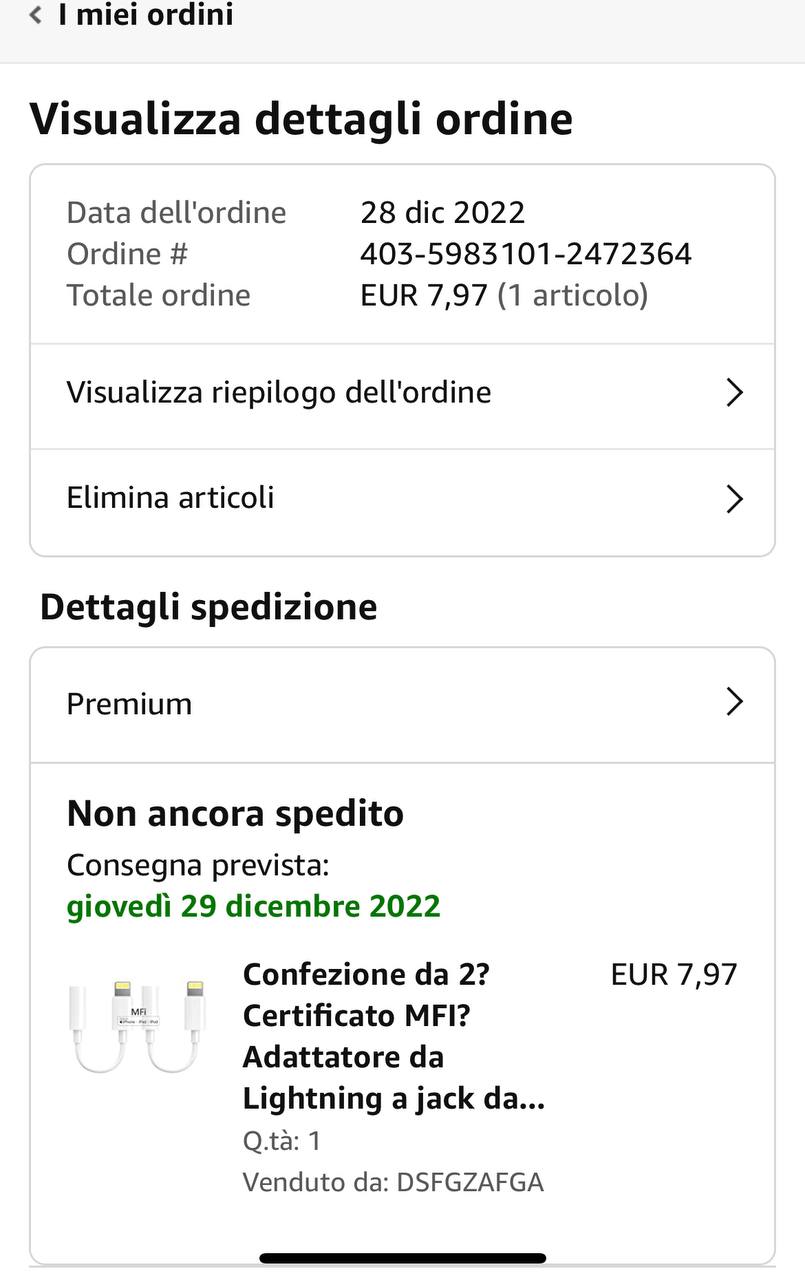Tap the Non ancora spedito status heading
Viewport: 805px width, 1280px height.
click(x=235, y=814)
